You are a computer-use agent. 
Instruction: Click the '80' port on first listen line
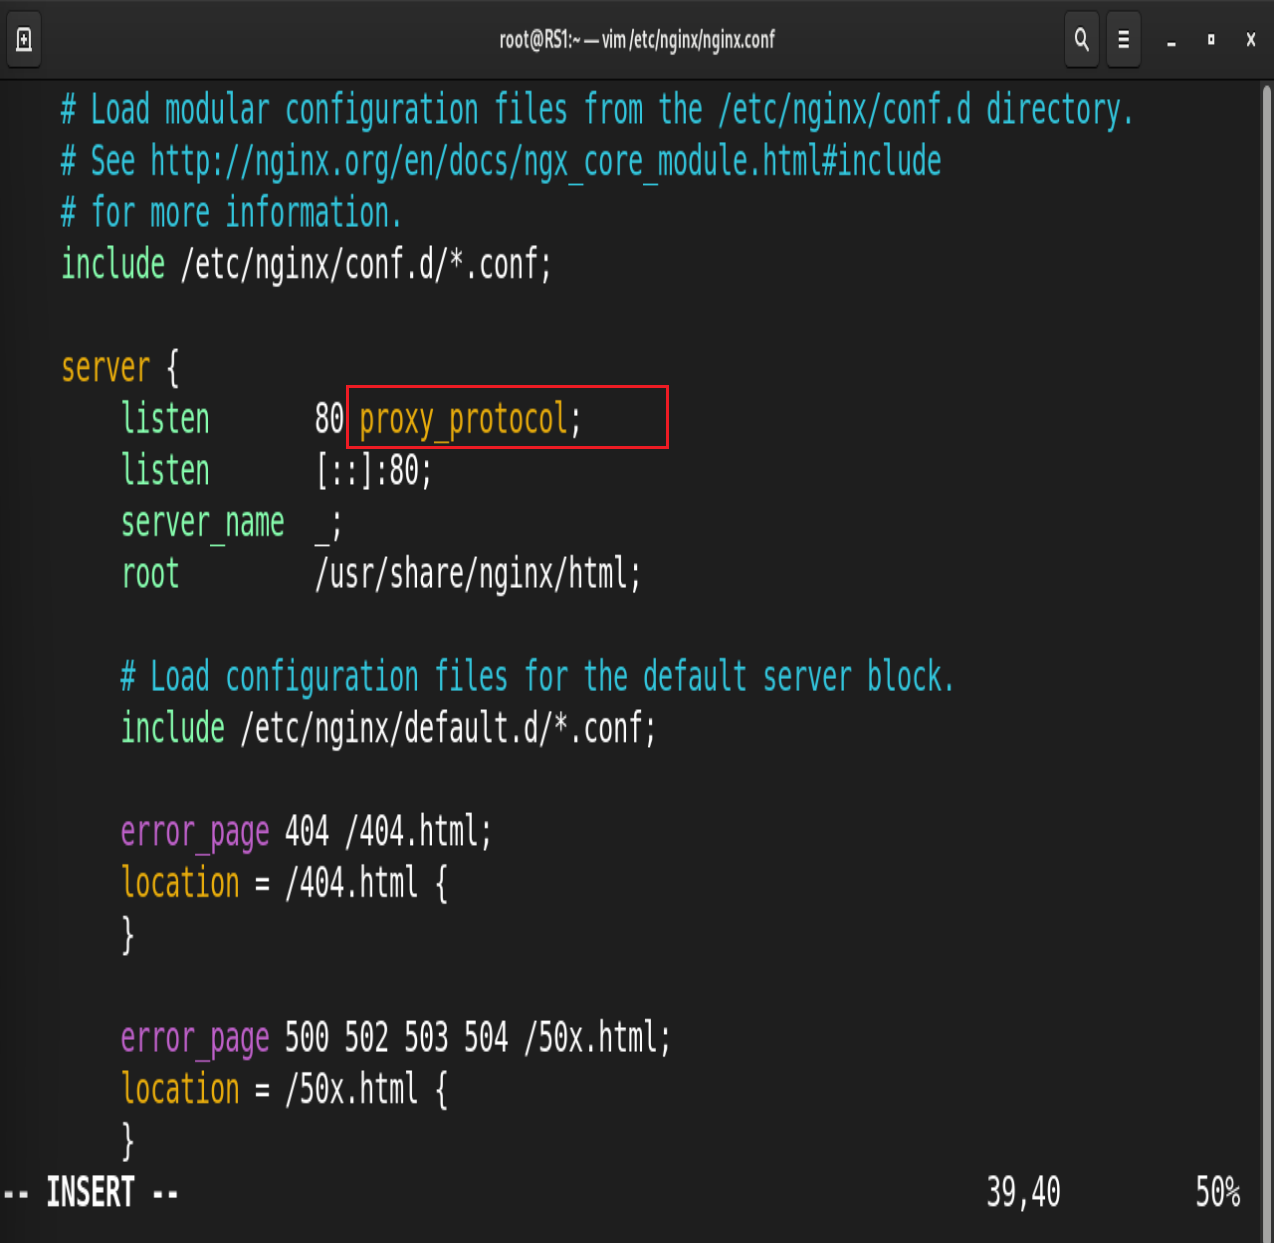(329, 418)
